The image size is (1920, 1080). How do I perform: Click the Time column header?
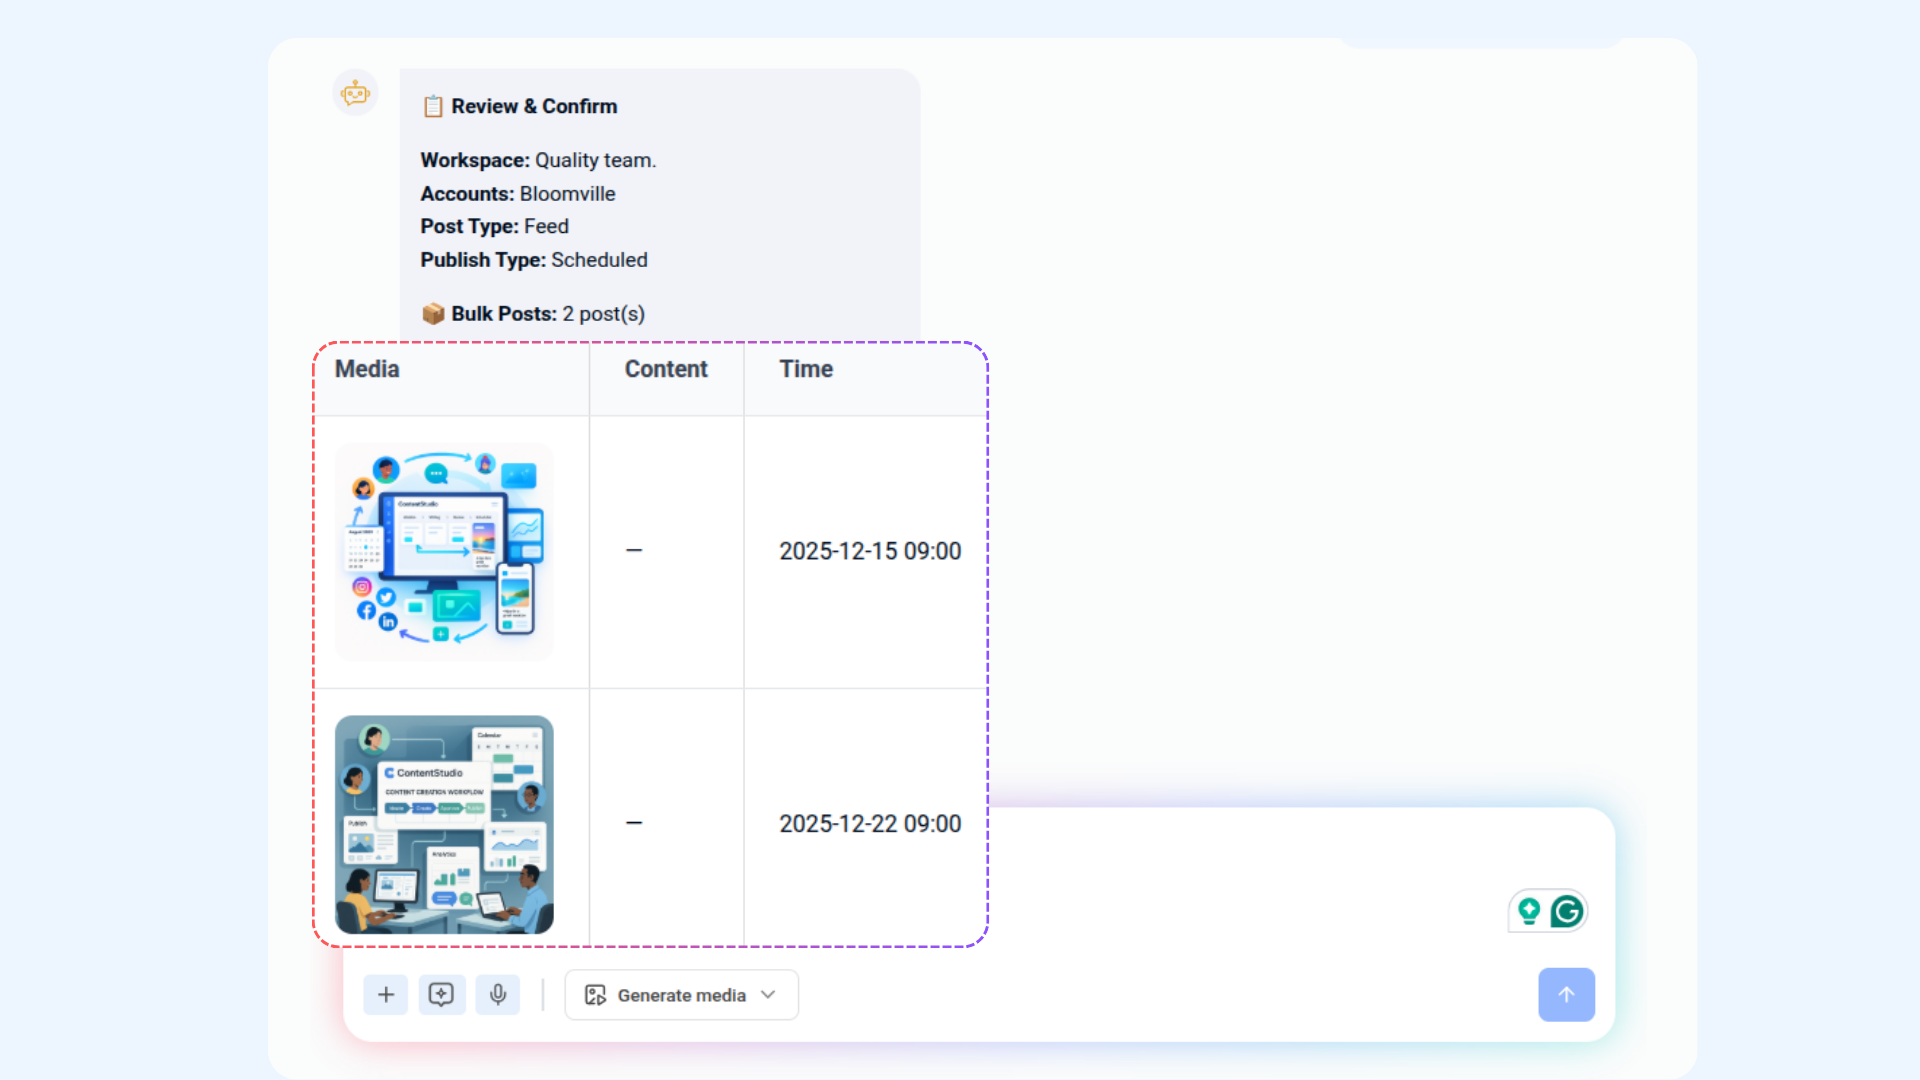[806, 369]
